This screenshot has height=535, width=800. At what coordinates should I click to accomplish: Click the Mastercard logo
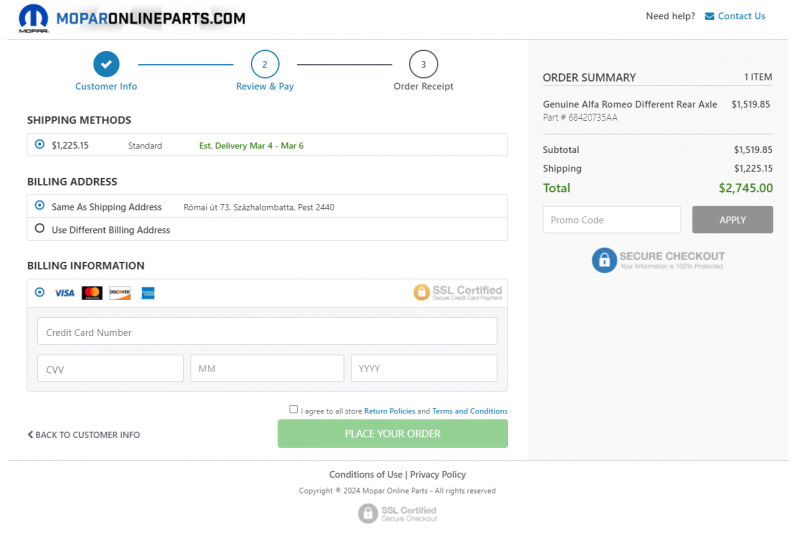[92, 293]
